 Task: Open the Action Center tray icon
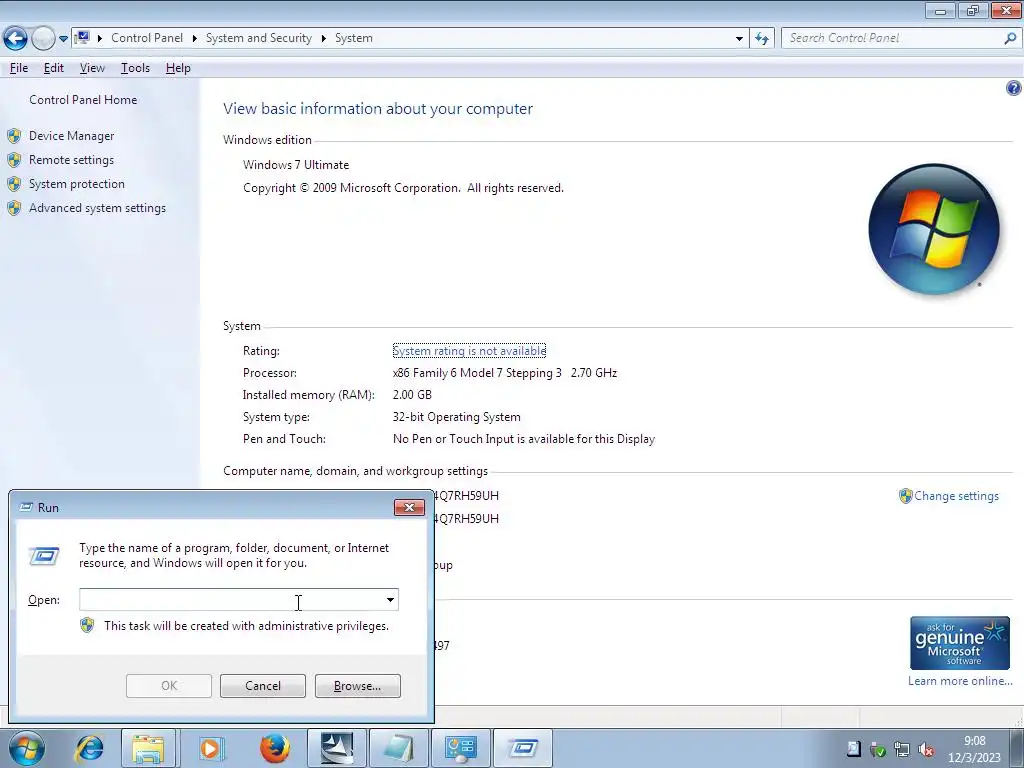coord(854,749)
